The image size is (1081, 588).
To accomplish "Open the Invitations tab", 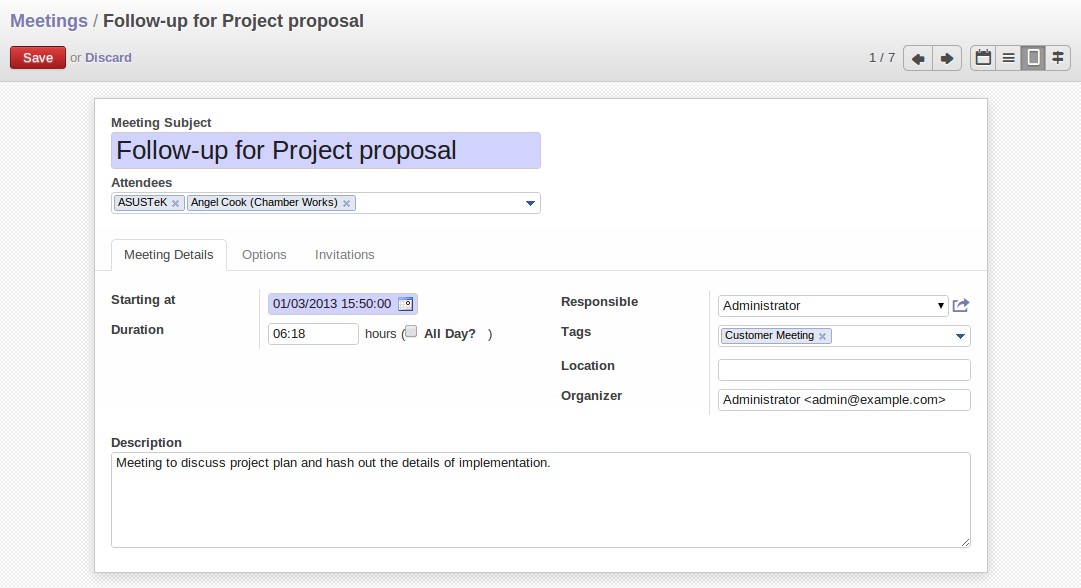I will [345, 255].
